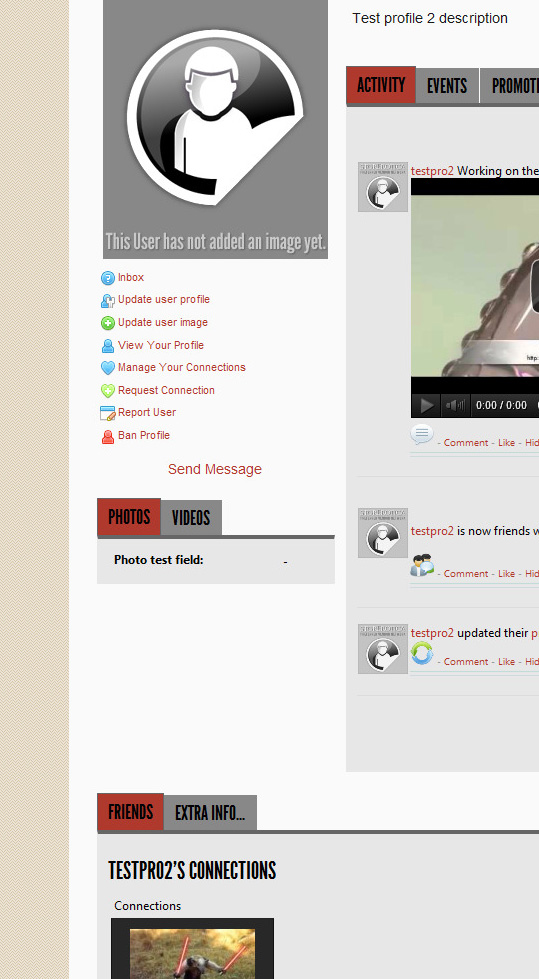
Task: Click the blue heart Manage Connections icon
Action: pyautogui.click(x=107, y=368)
